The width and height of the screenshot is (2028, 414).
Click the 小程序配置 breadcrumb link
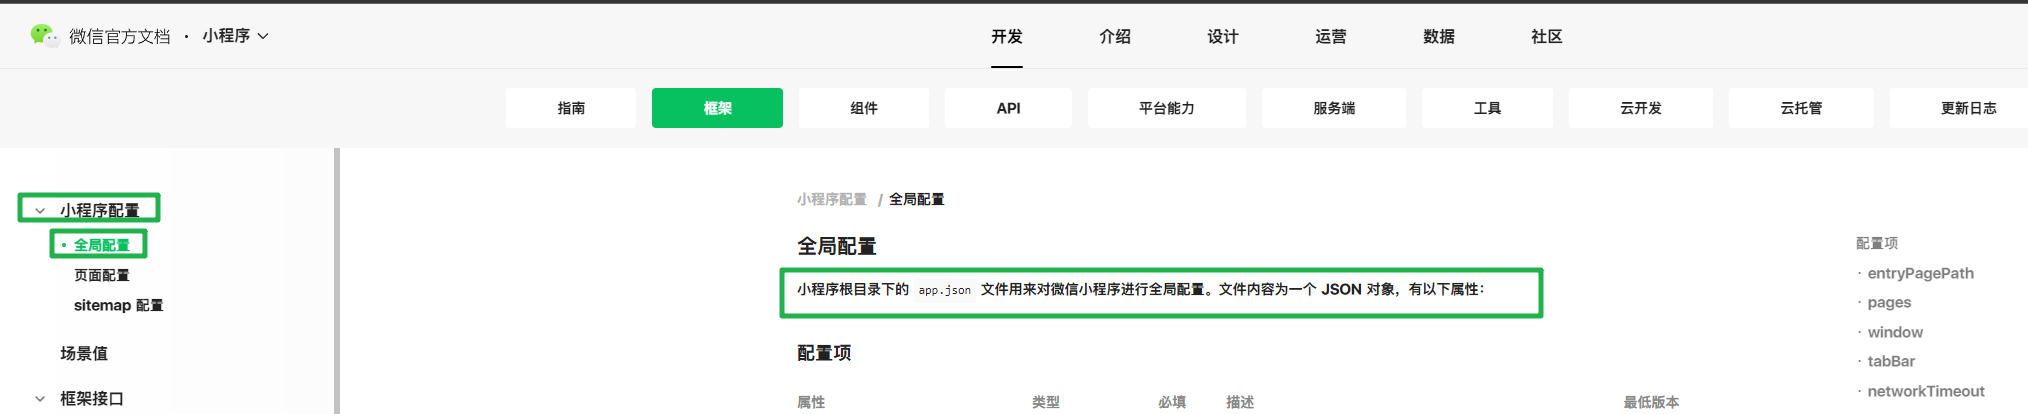point(831,199)
